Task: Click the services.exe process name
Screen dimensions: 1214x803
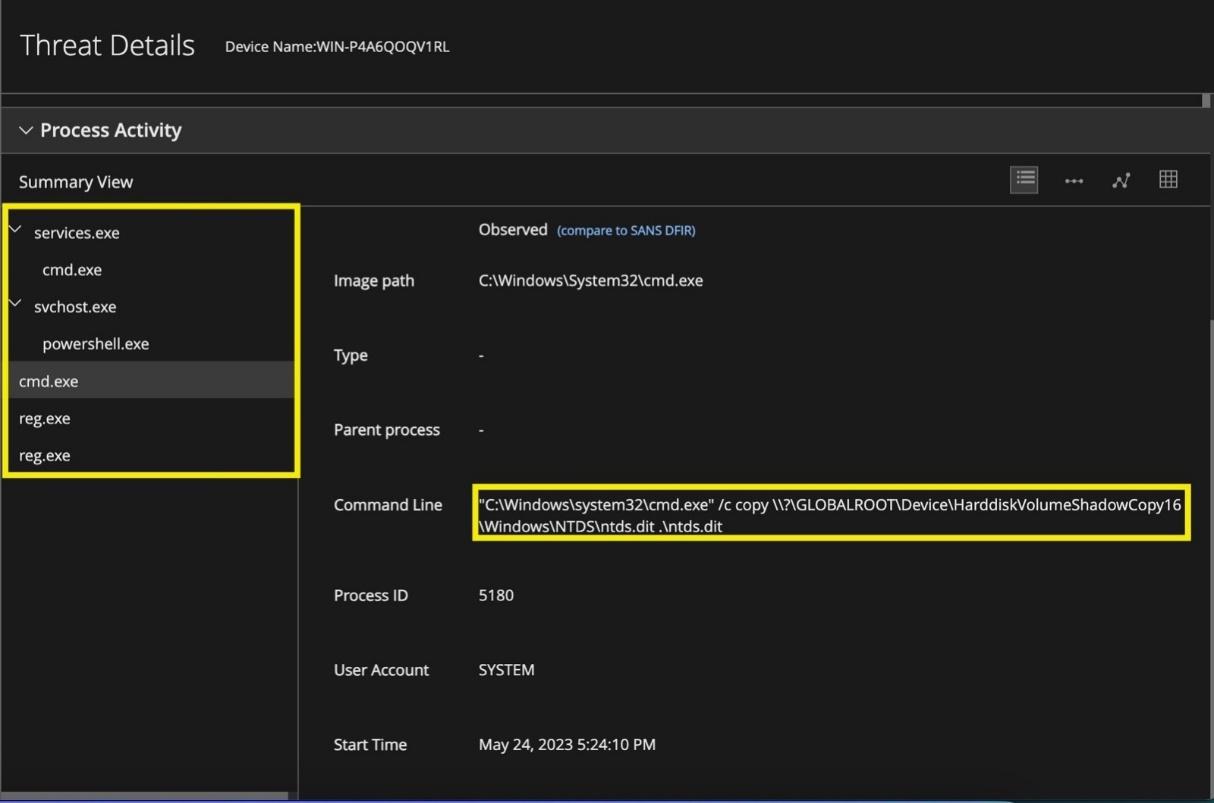Action: click(x=76, y=233)
